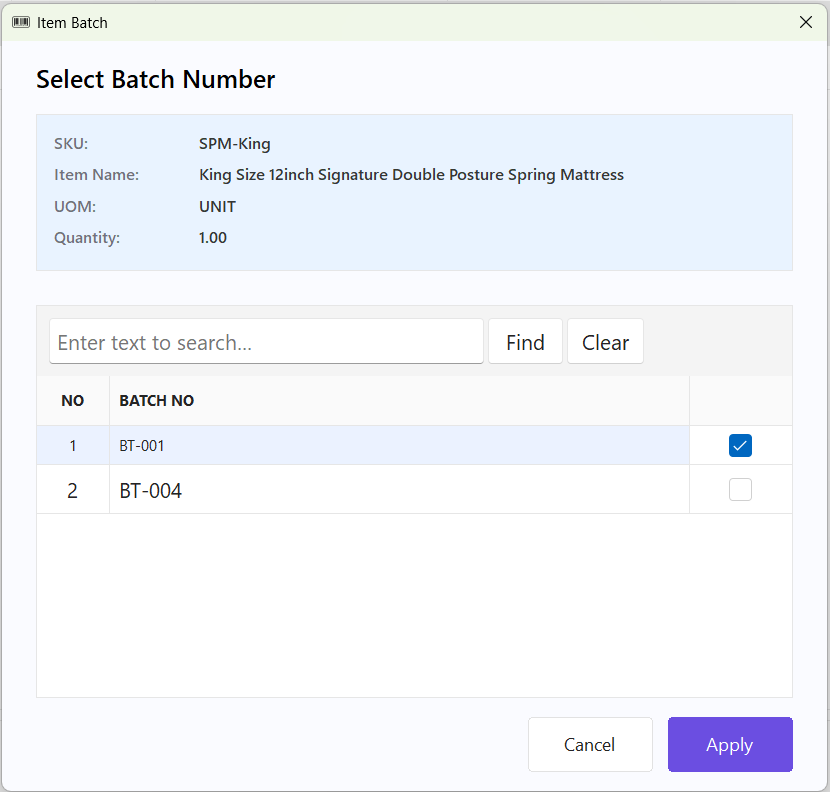This screenshot has height=792, width=830.
Task: Cancel the batch selection
Action: coord(590,744)
